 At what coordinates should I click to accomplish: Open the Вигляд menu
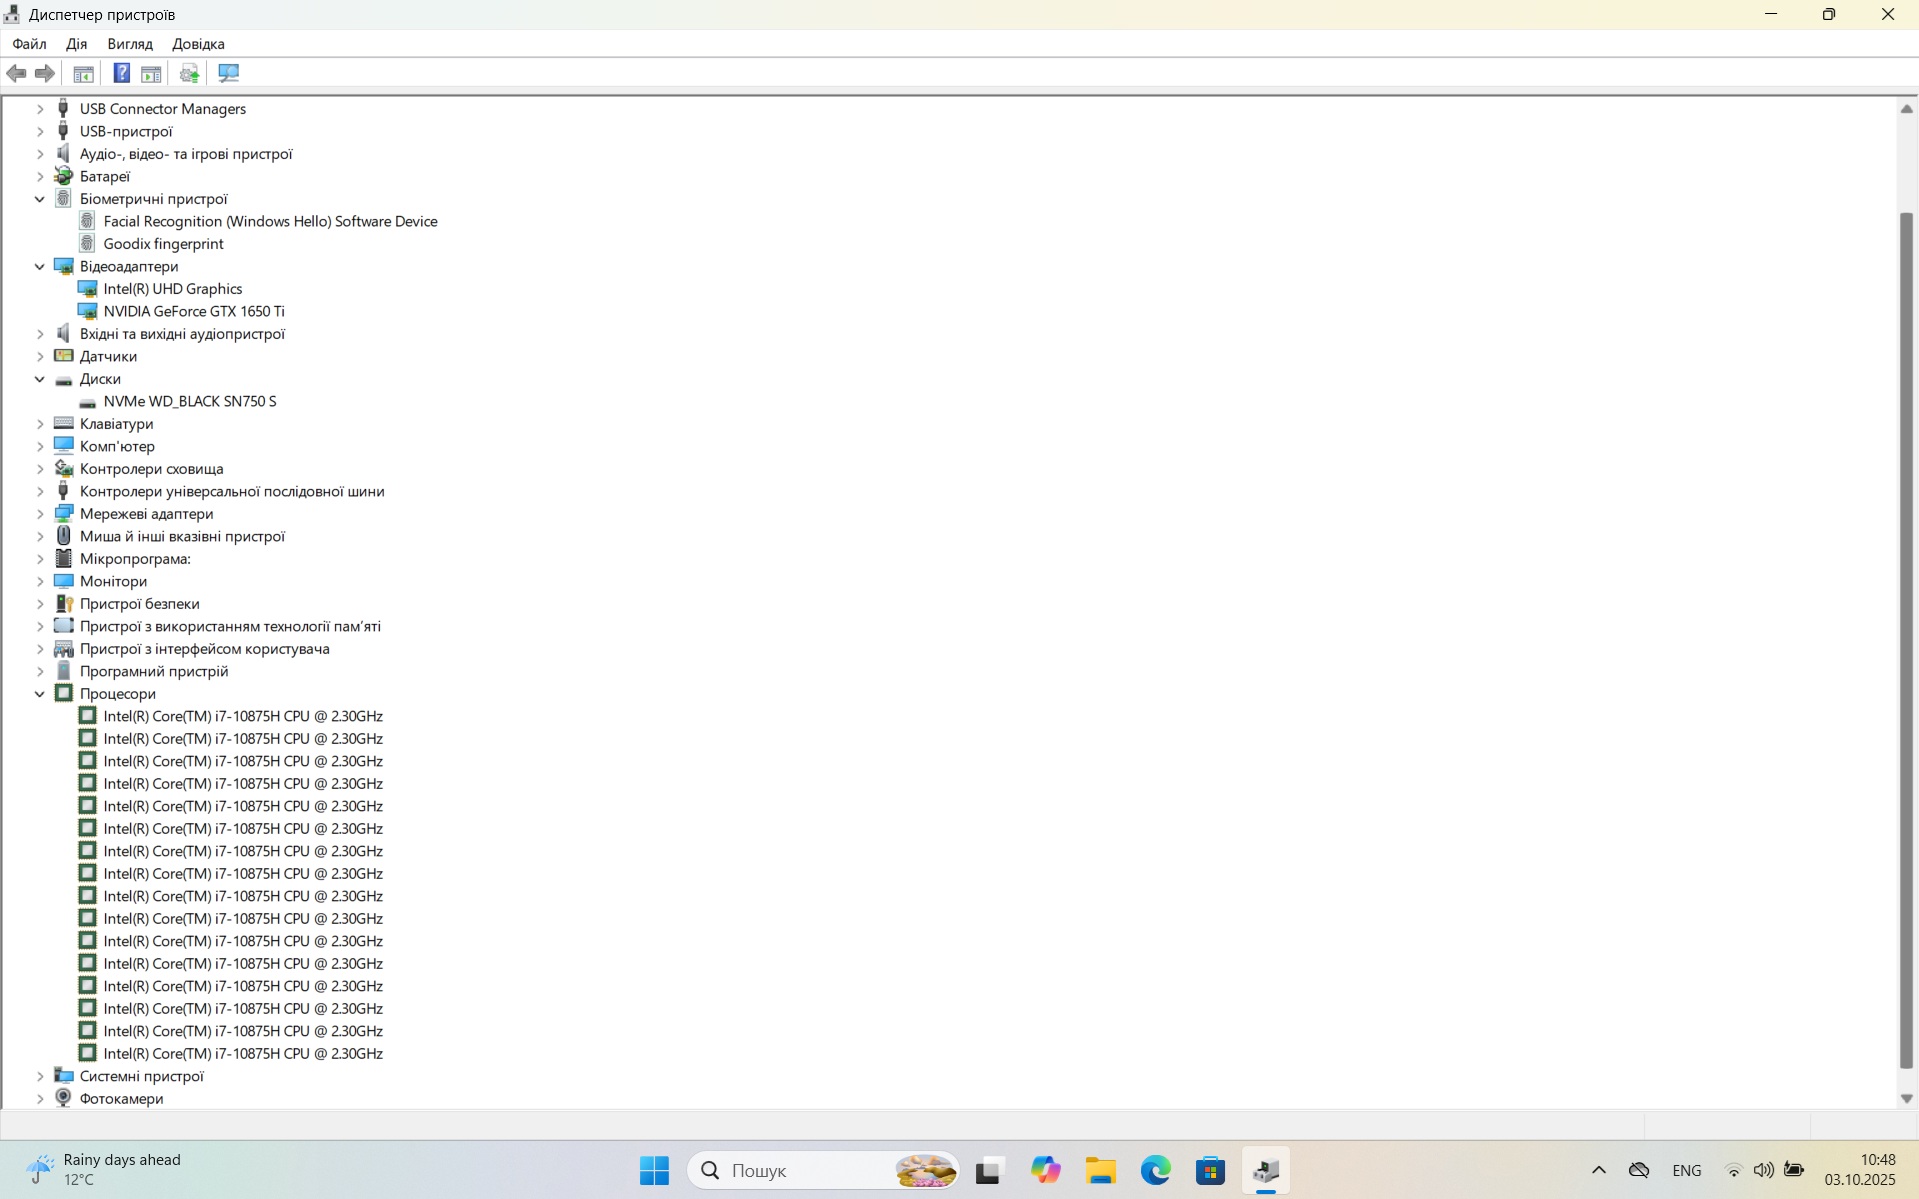coord(130,44)
